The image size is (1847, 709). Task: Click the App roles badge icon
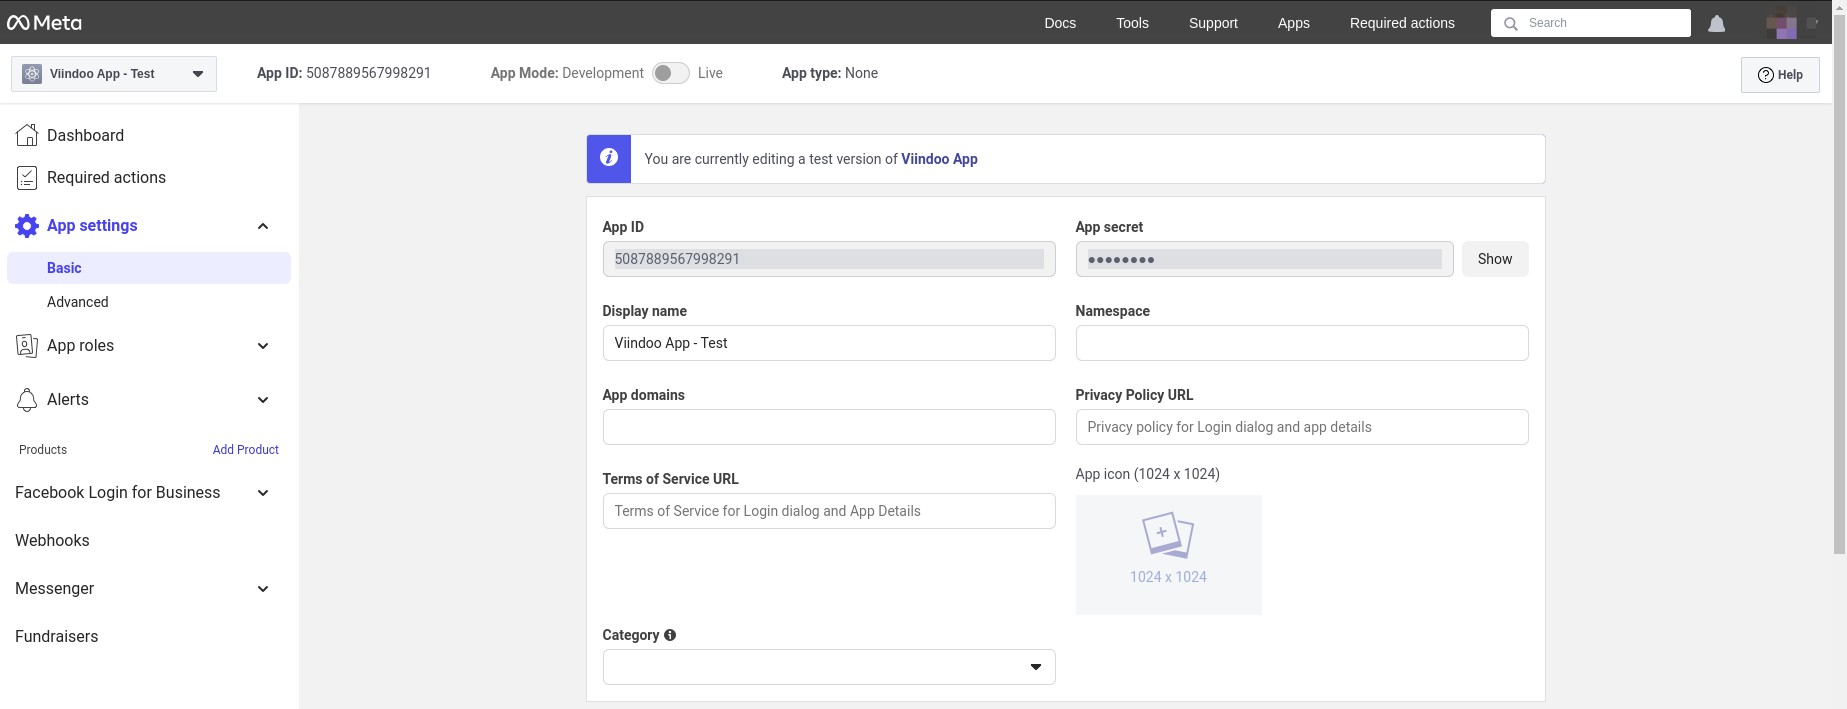click(27, 346)
